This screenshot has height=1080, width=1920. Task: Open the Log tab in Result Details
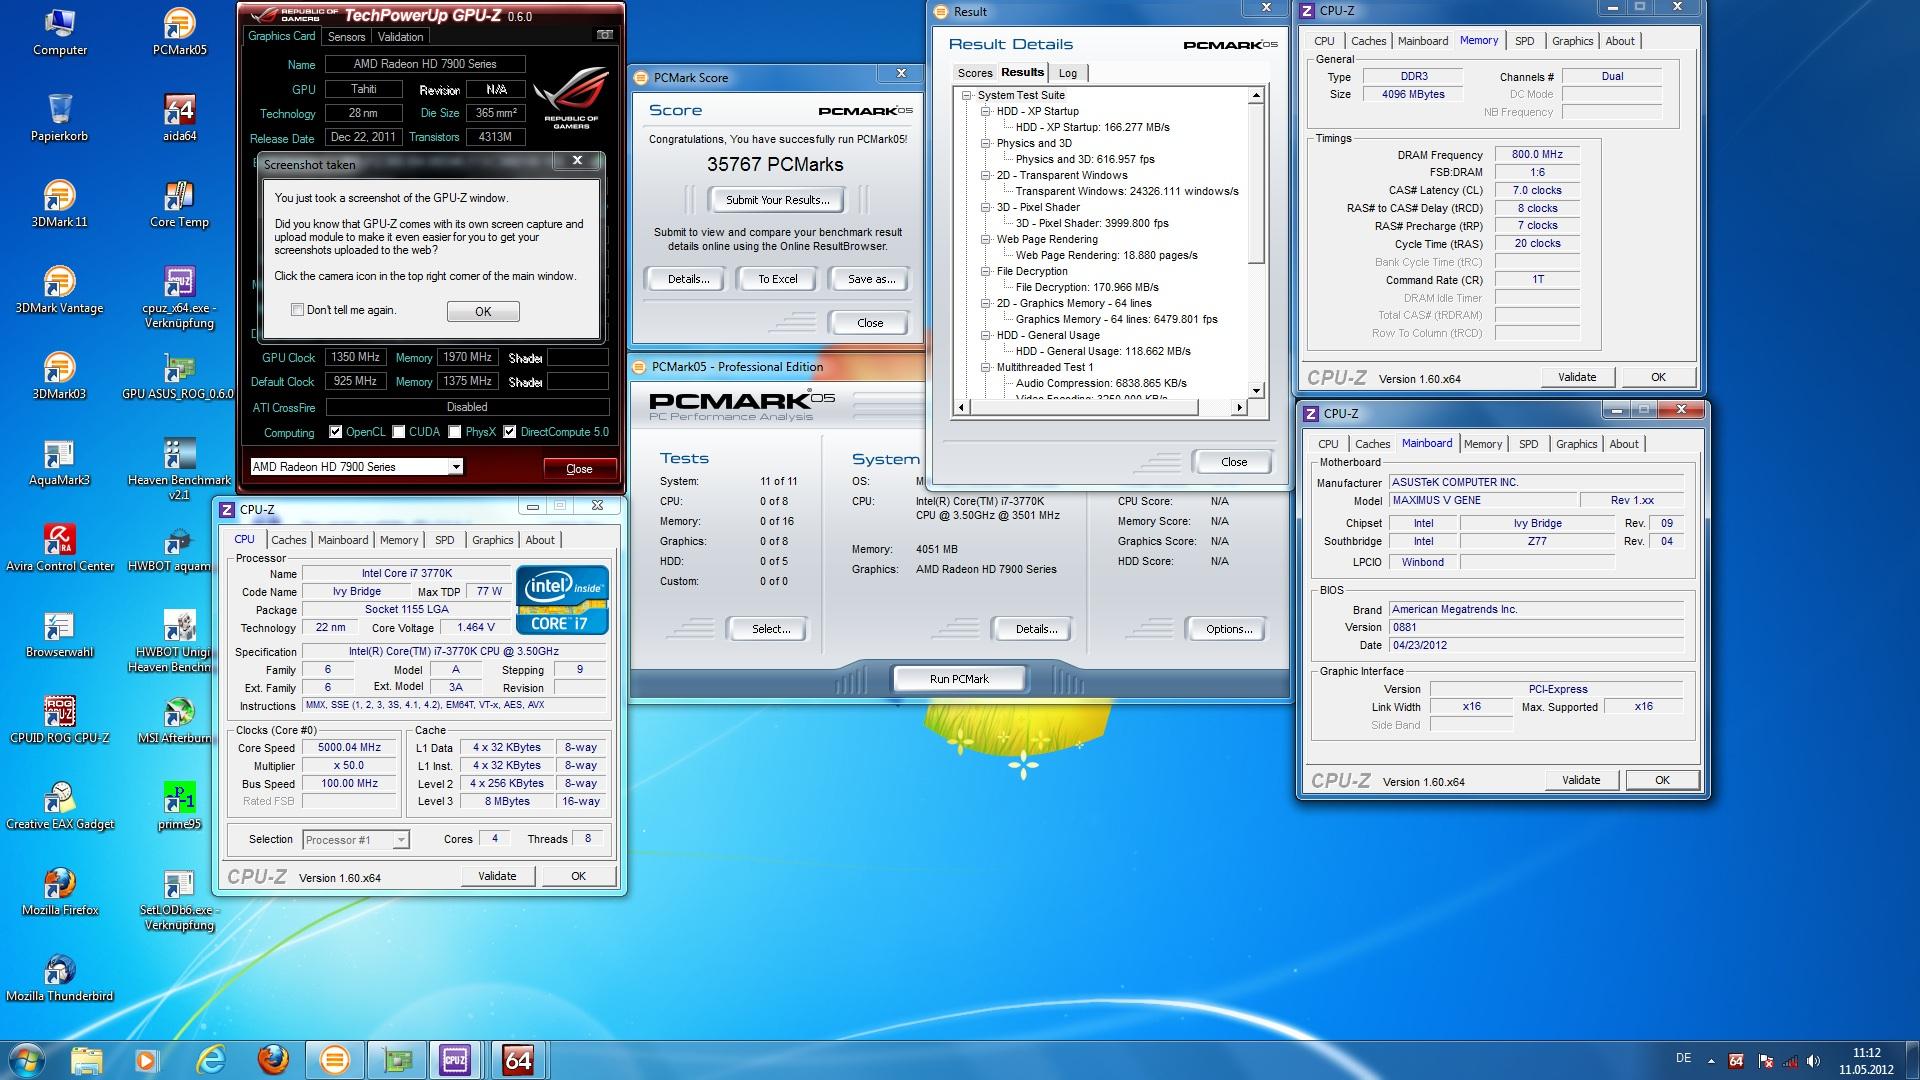1068,73
